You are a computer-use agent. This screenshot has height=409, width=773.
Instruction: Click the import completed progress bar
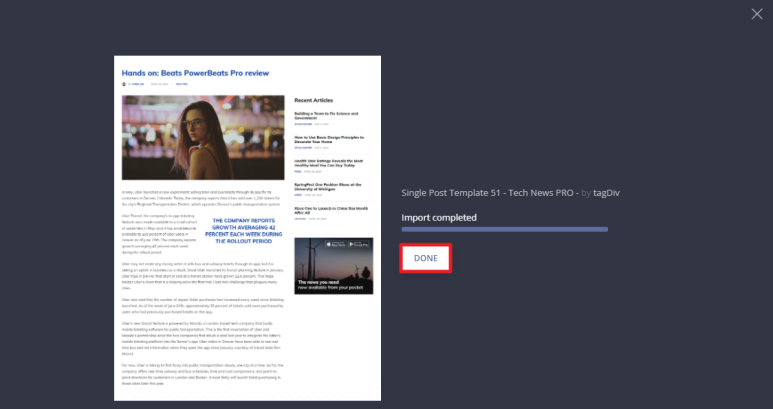coord(504,229)
